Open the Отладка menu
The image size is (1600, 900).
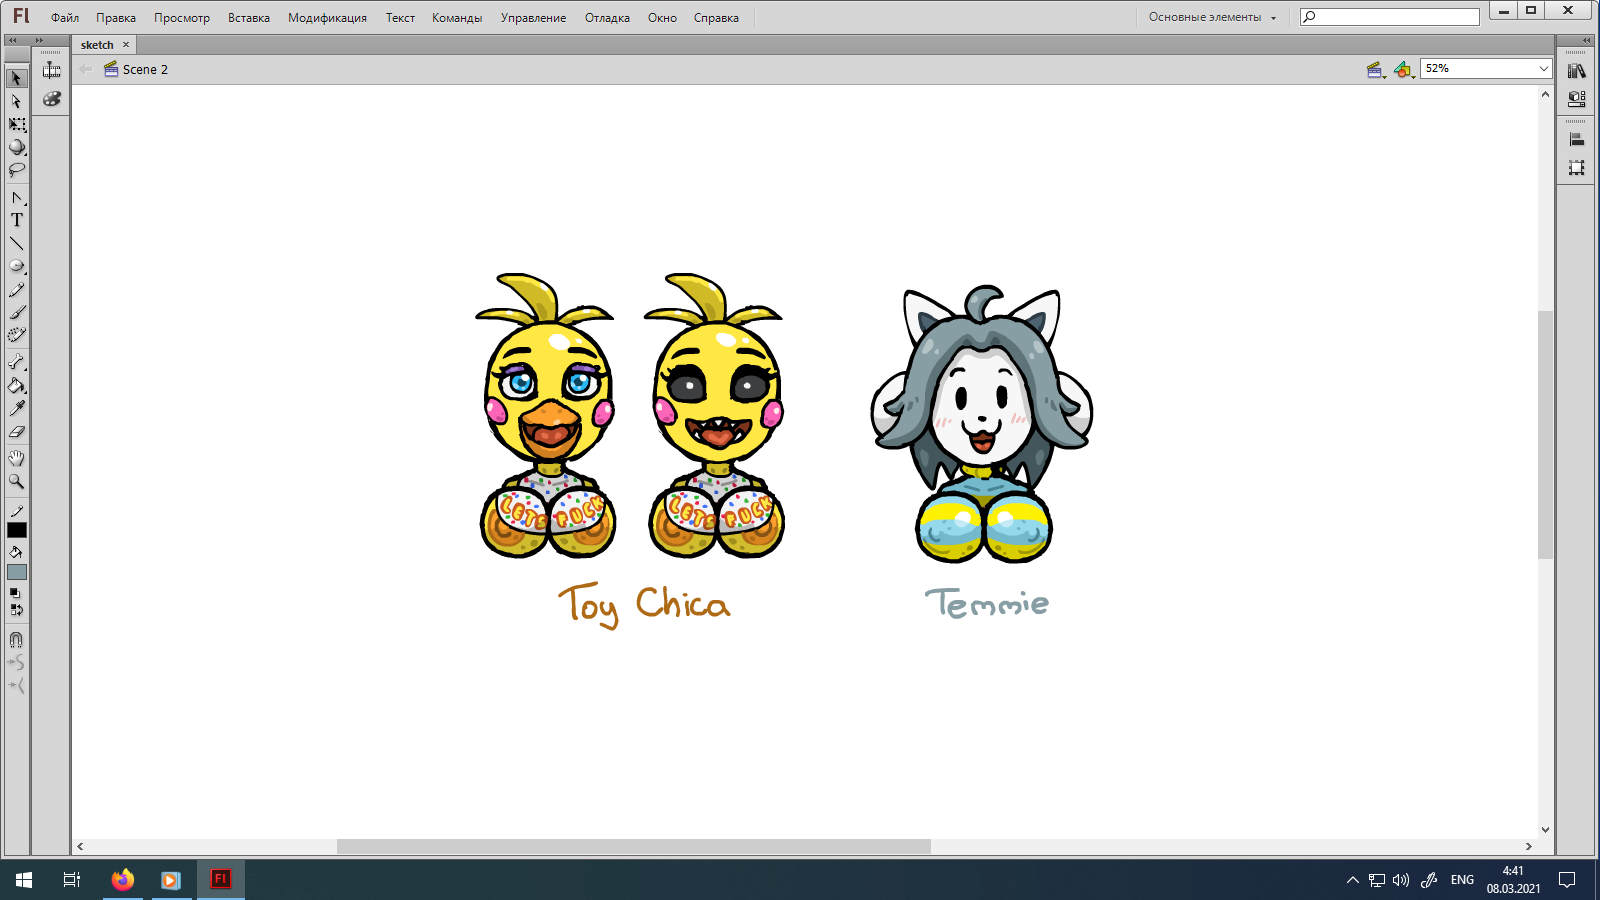[x=607, y=18]
